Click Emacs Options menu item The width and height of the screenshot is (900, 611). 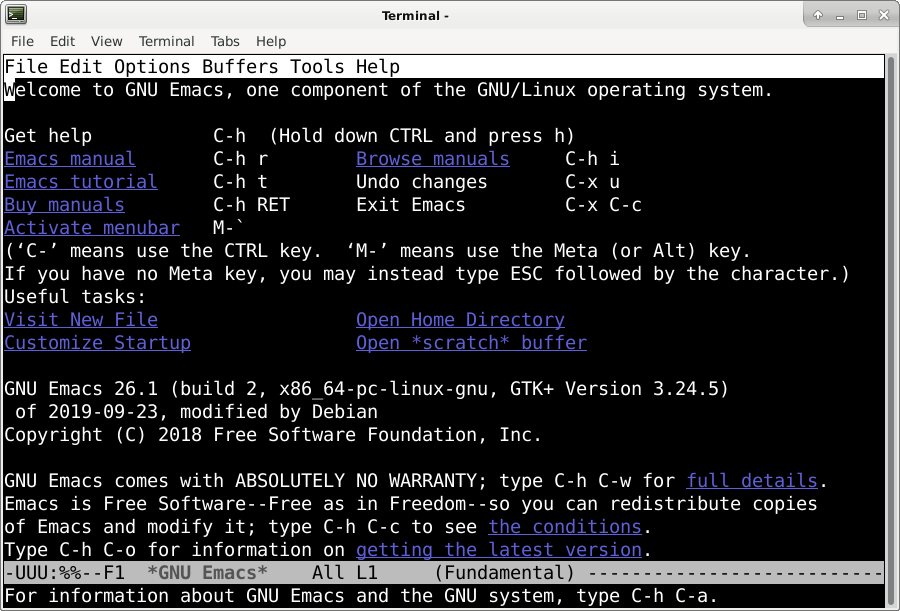[152, 67]
